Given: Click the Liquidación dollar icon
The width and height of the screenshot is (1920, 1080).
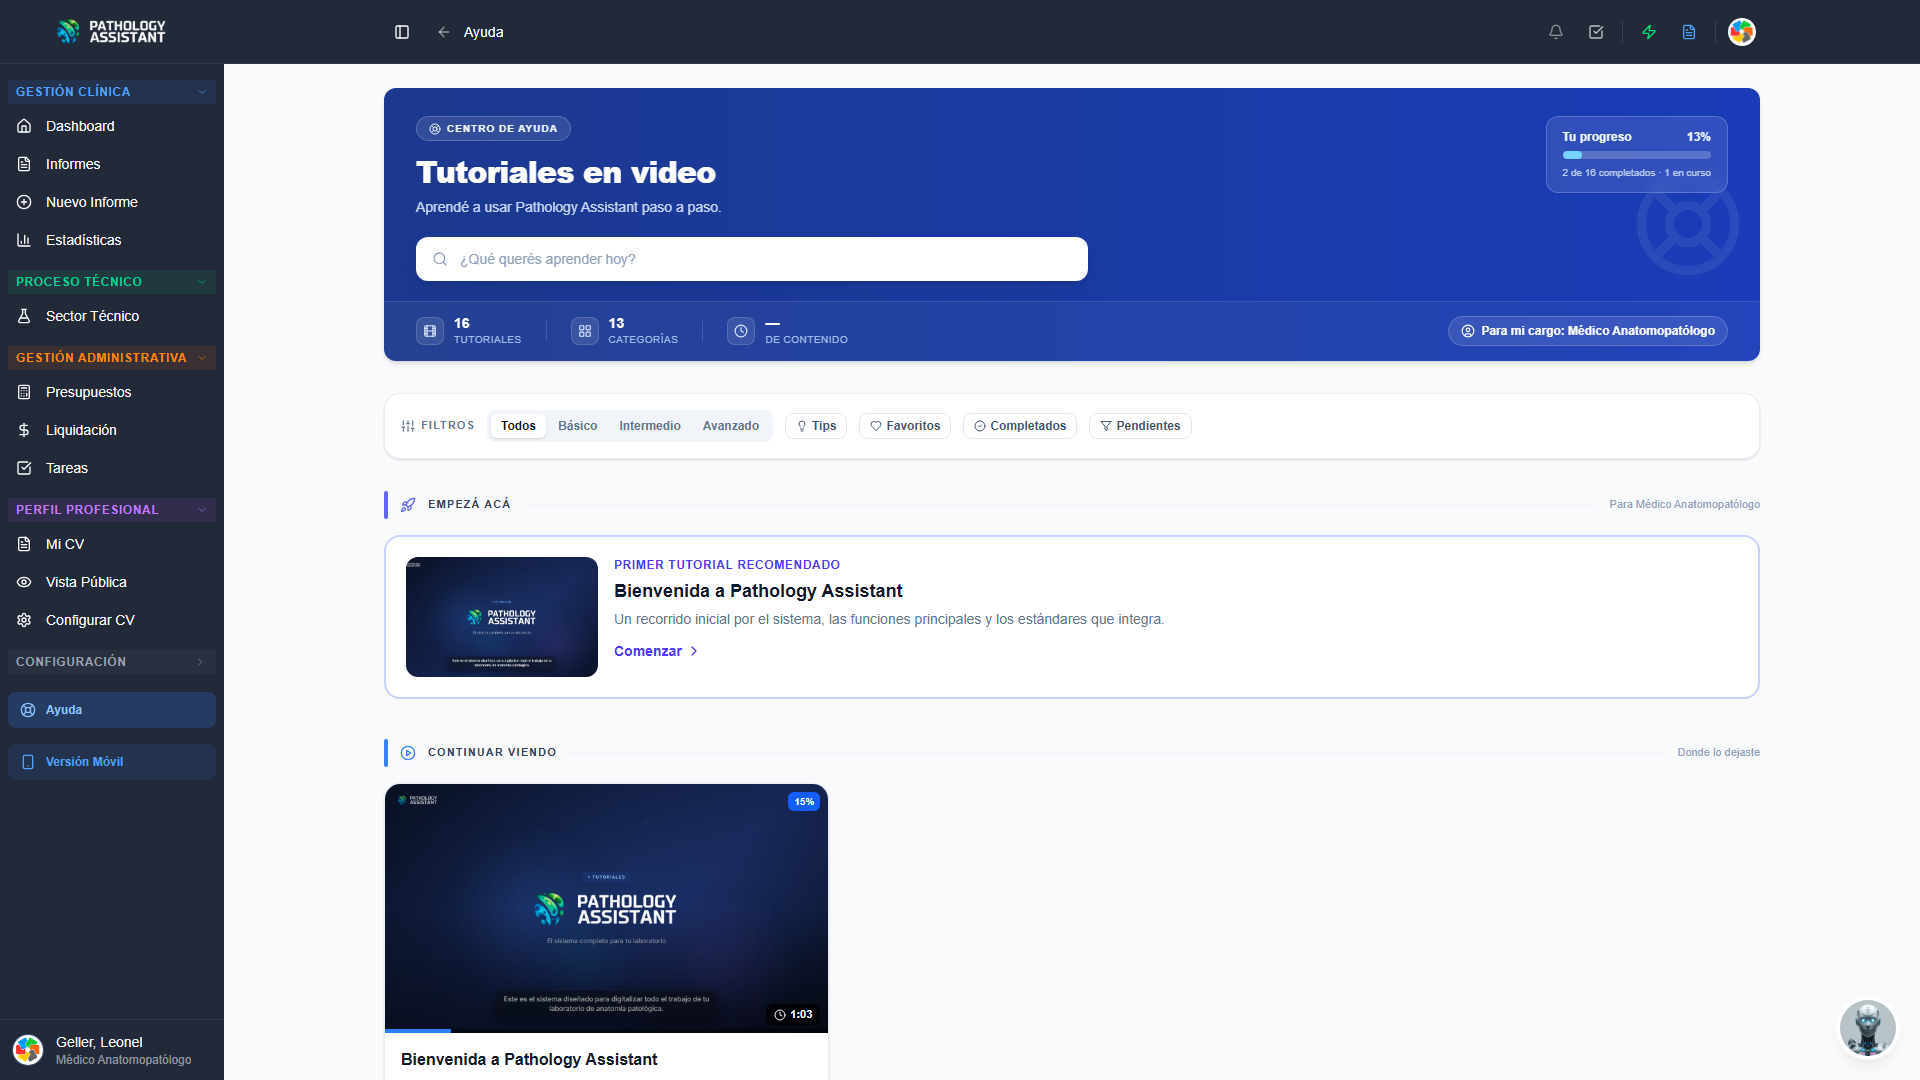Looking at the screenshot, I should click(24, 430).
